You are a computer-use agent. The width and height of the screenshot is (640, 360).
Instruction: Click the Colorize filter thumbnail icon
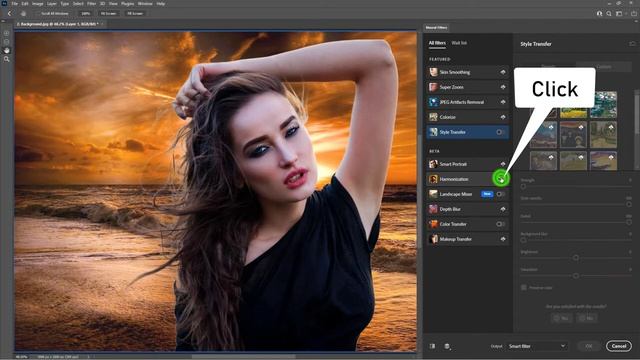[x=433, y=117]
